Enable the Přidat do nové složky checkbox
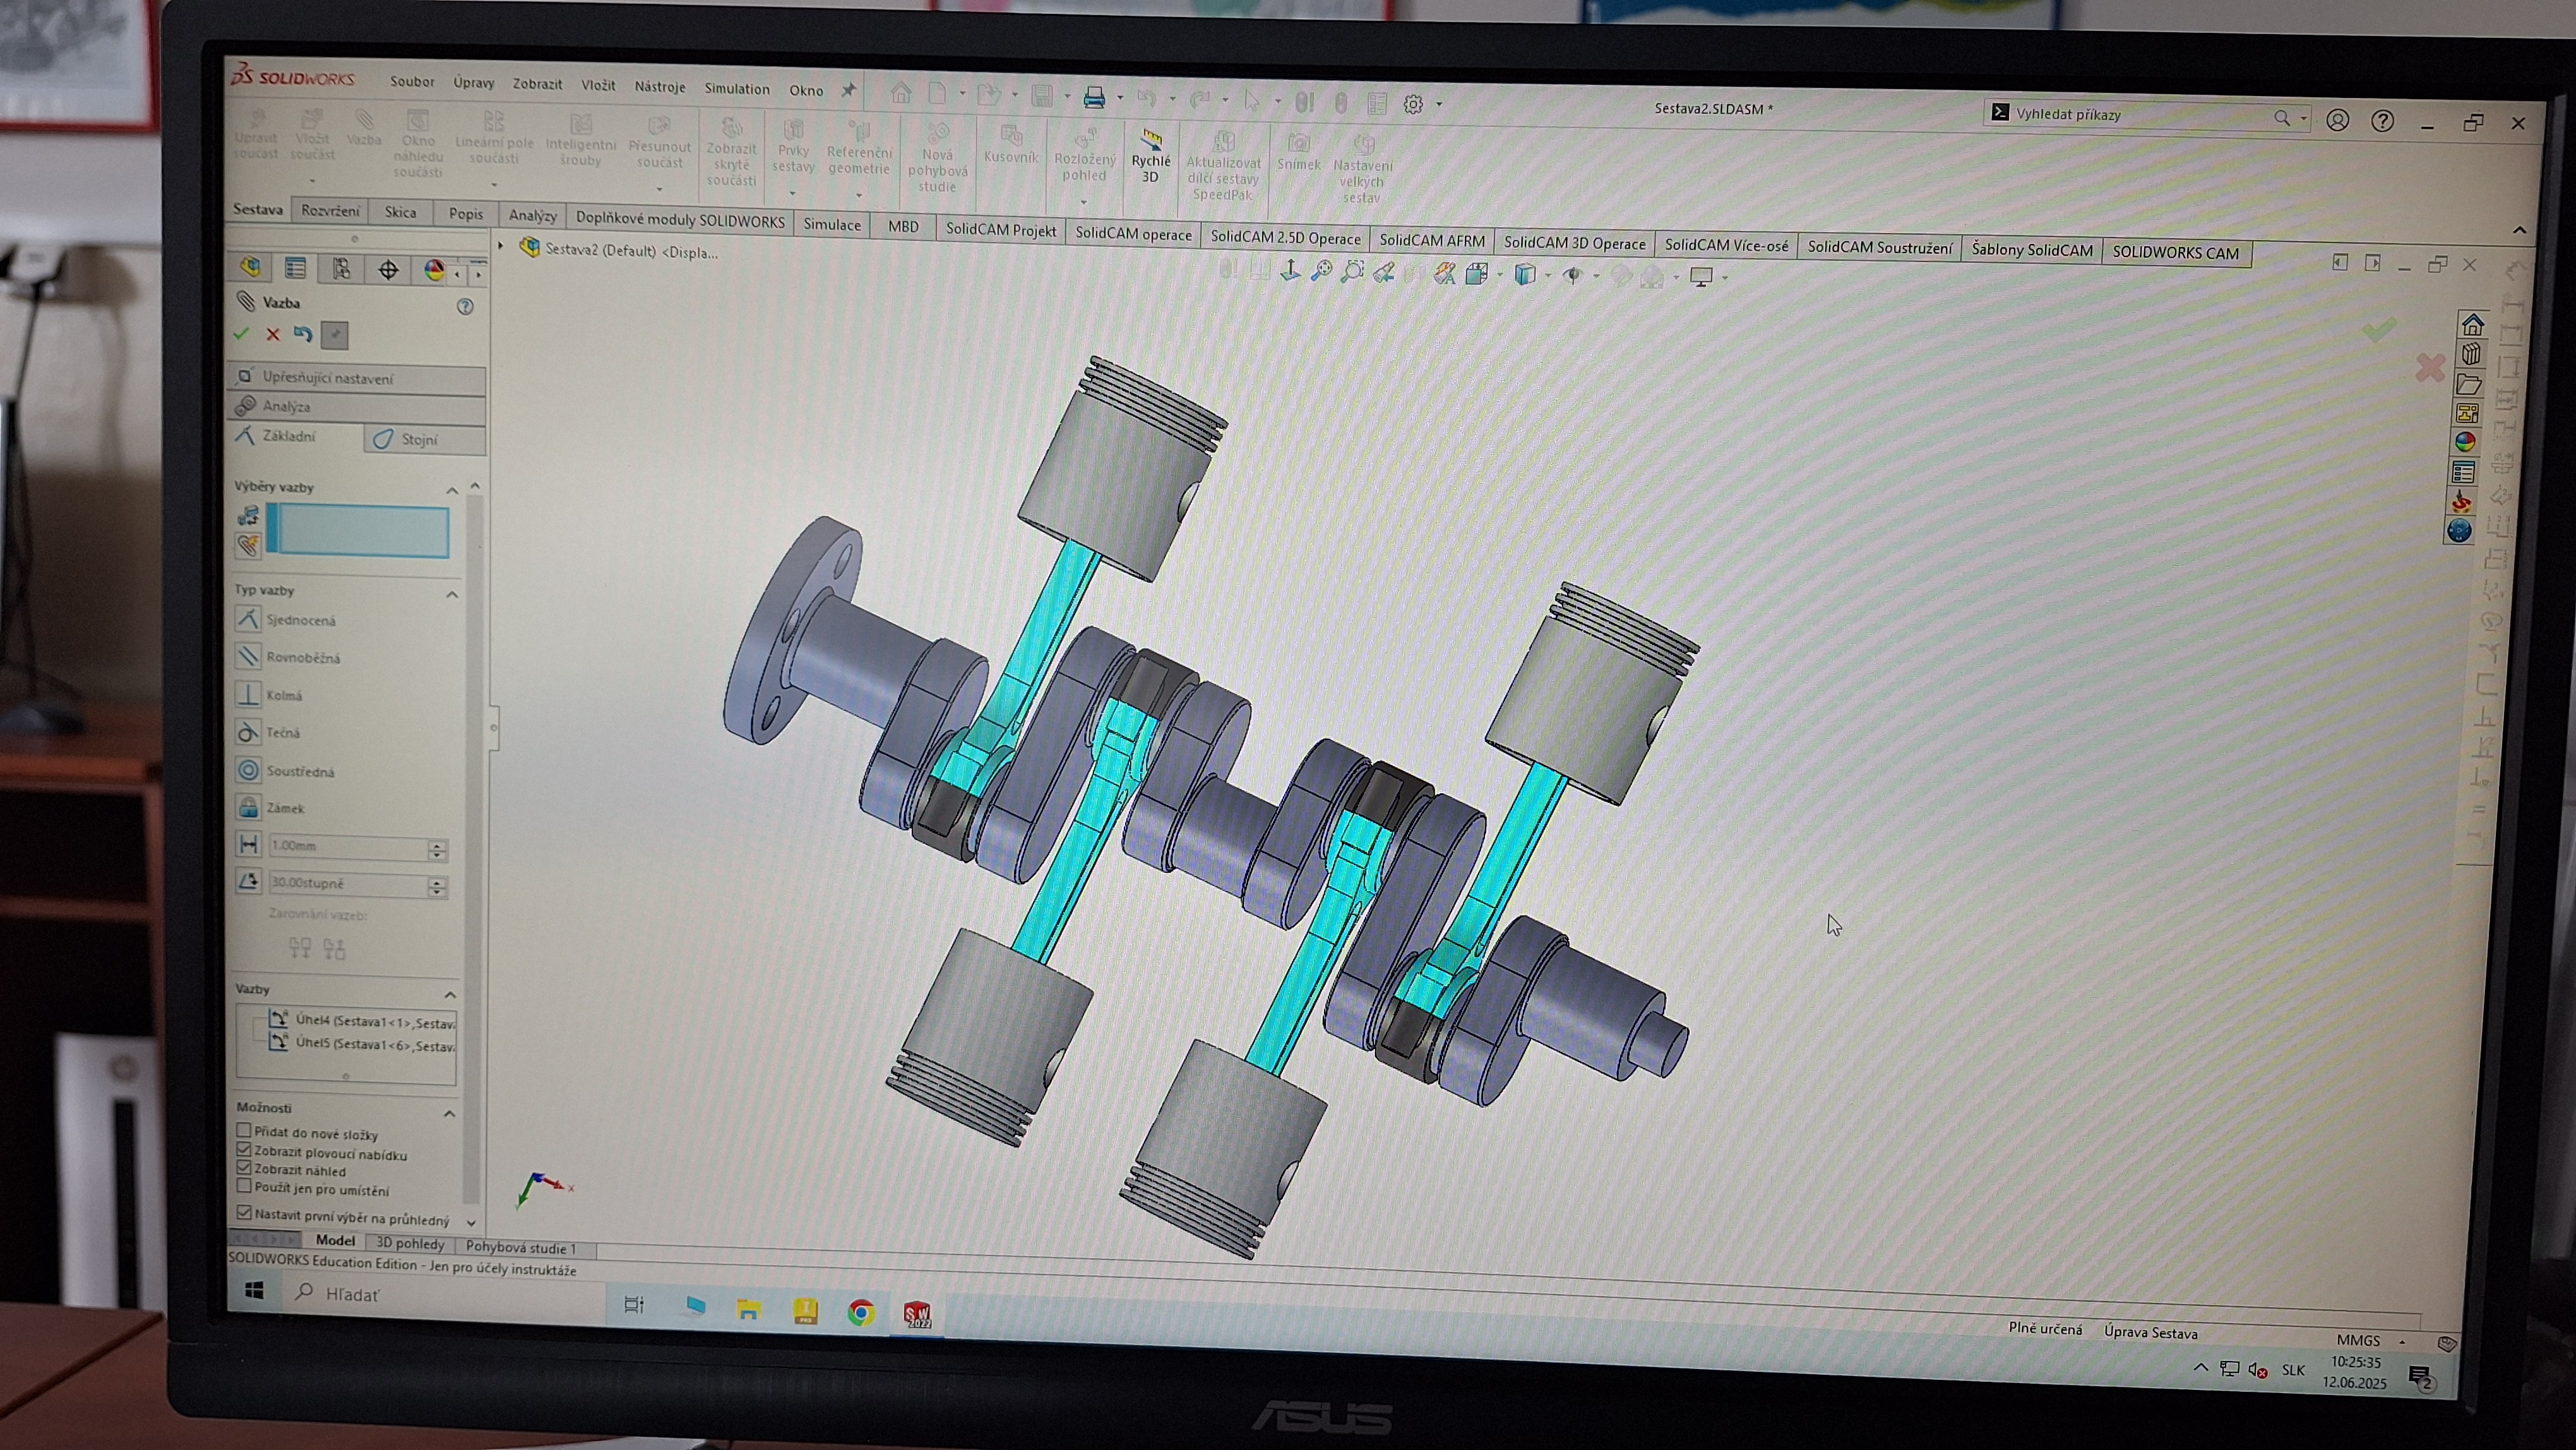This screenshot has width=2576, height=1450. [244, 1131]
